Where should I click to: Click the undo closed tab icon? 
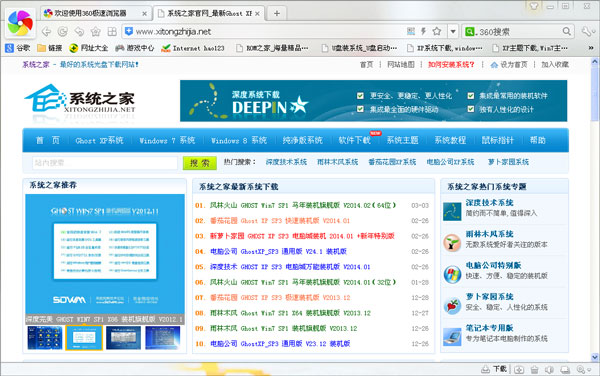(x=79, y=32)
